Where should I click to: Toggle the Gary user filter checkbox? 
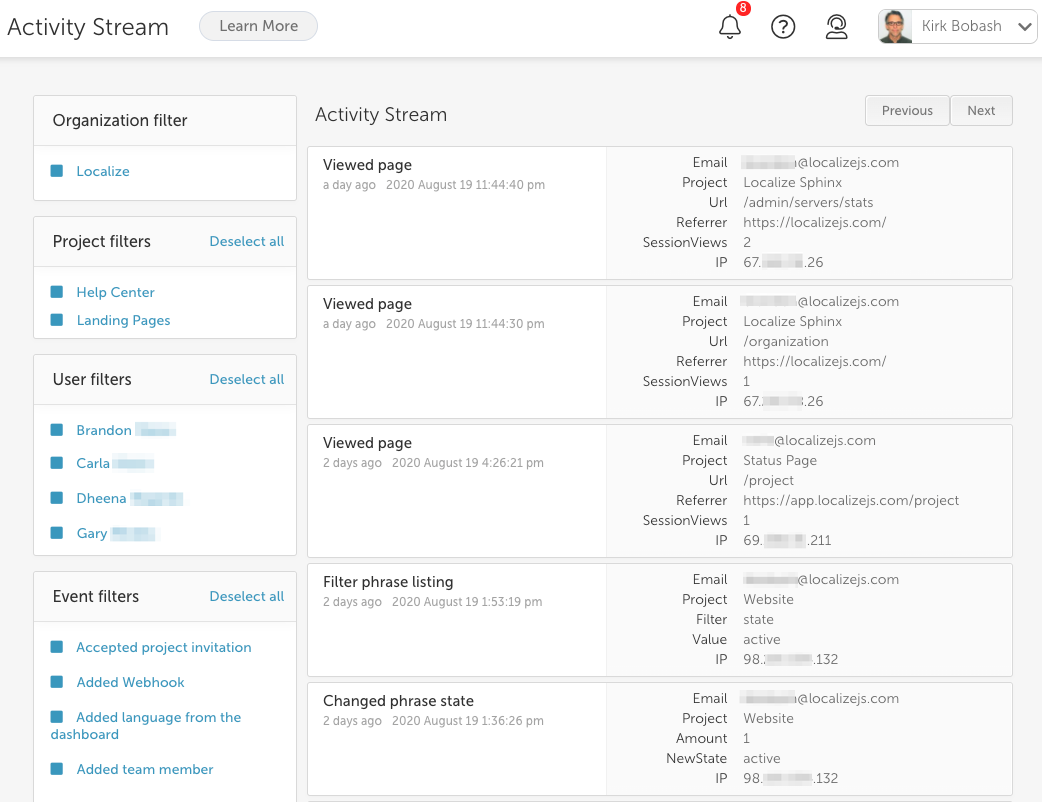point(57,533)
